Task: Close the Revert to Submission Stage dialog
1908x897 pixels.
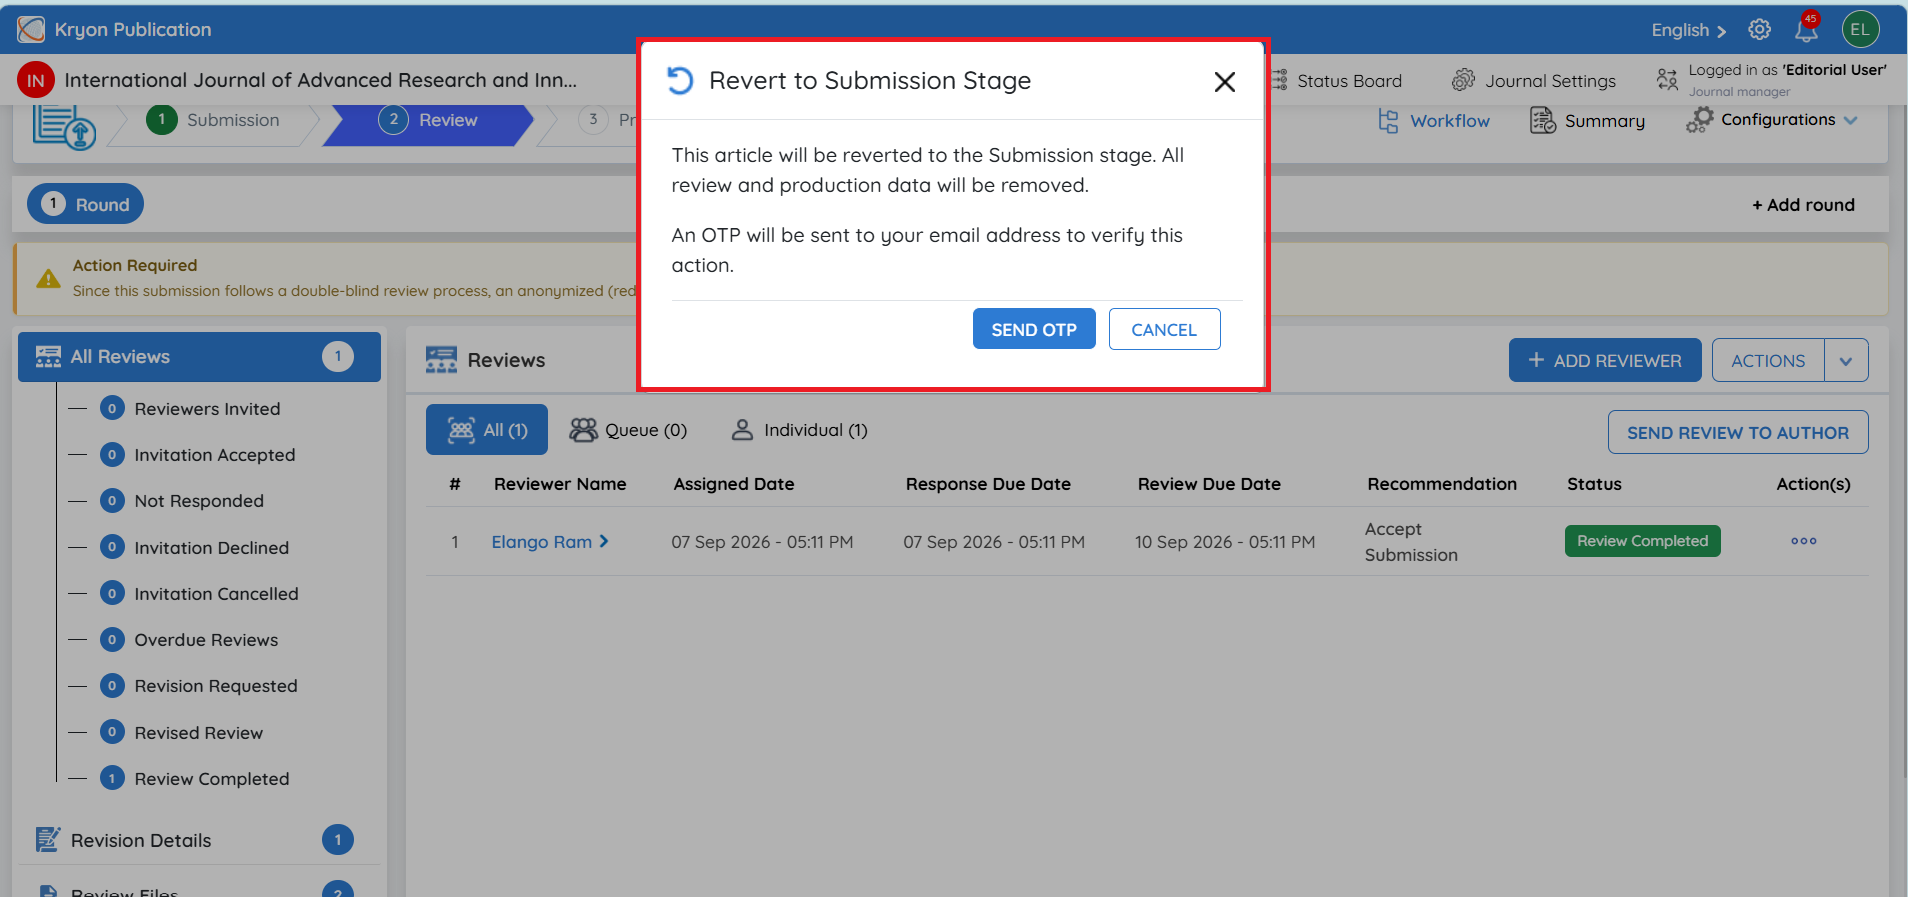Action: pyautogui.click(x=1224, y=82)
